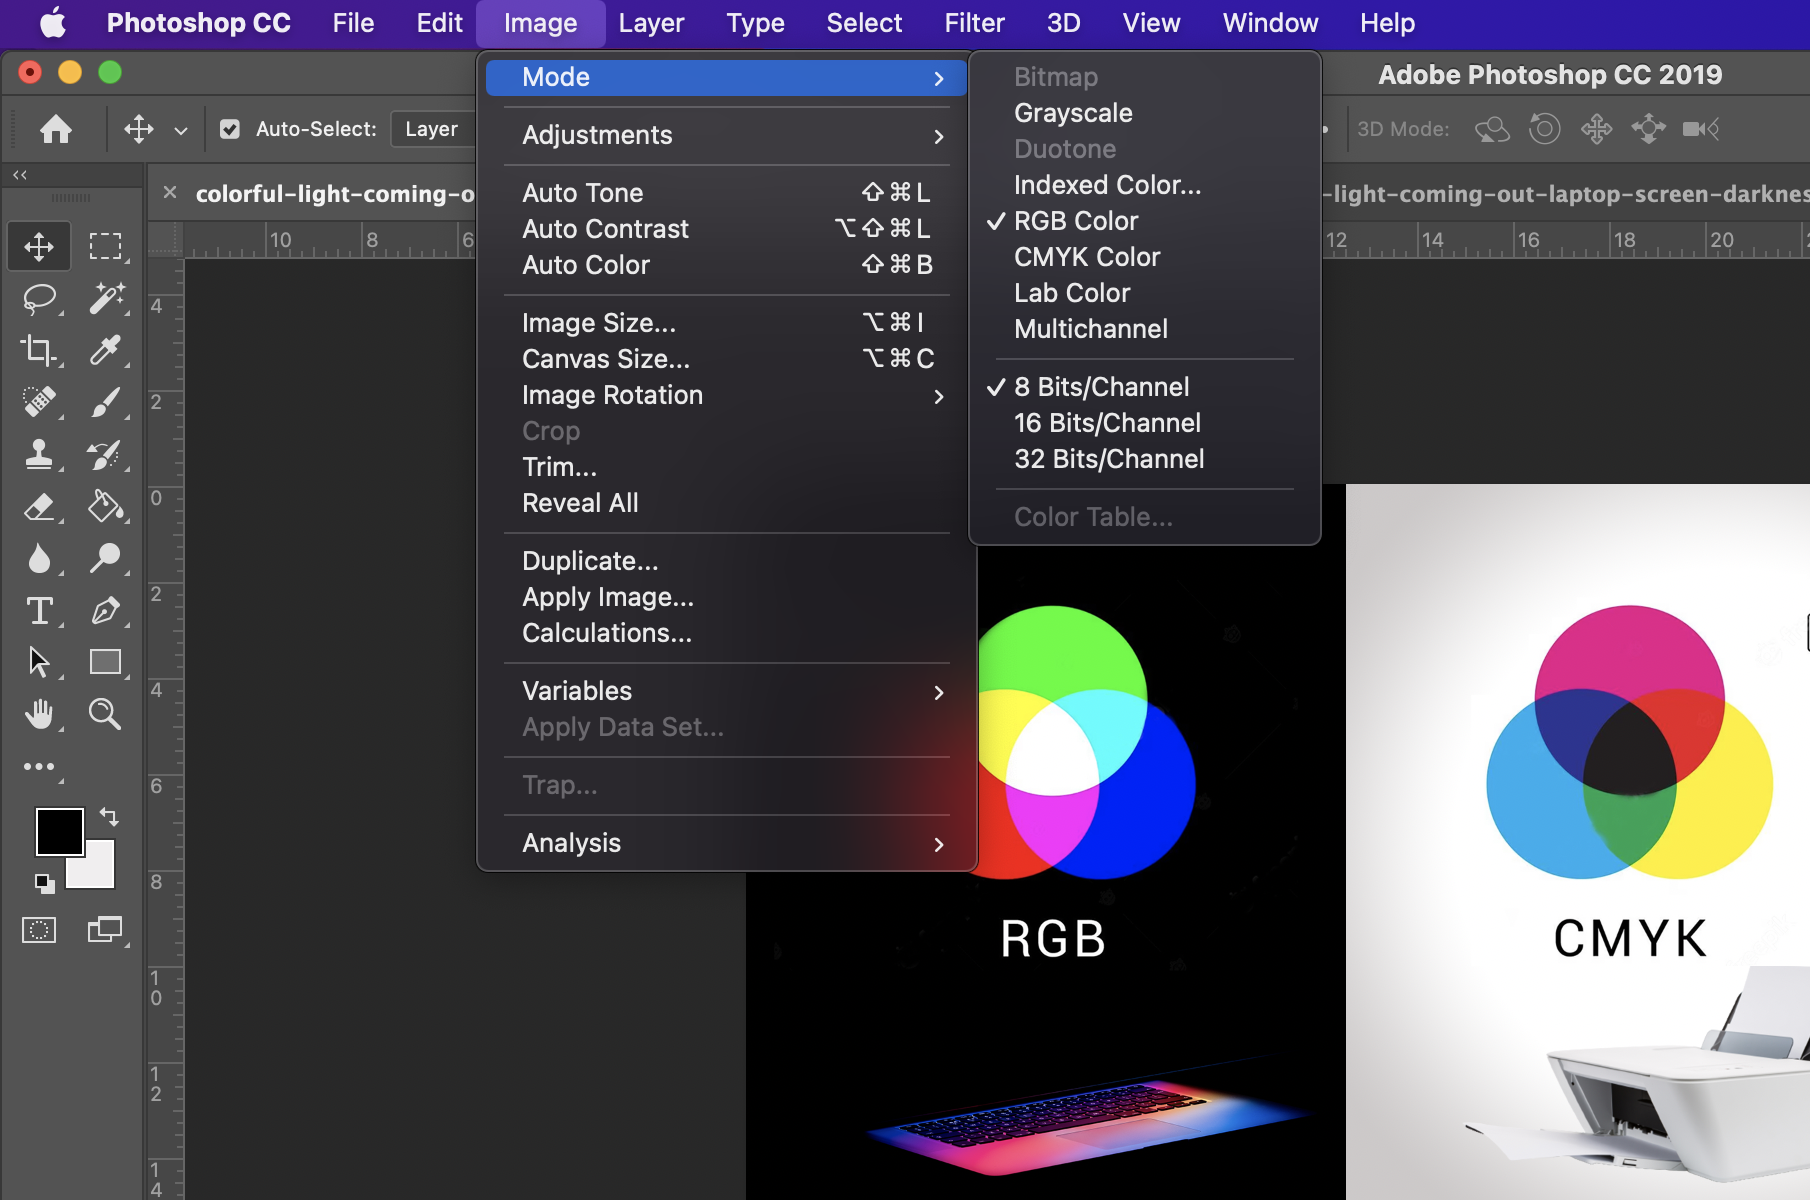
Task: Click the black foreground color swatch
Action: tap(58, 832)
